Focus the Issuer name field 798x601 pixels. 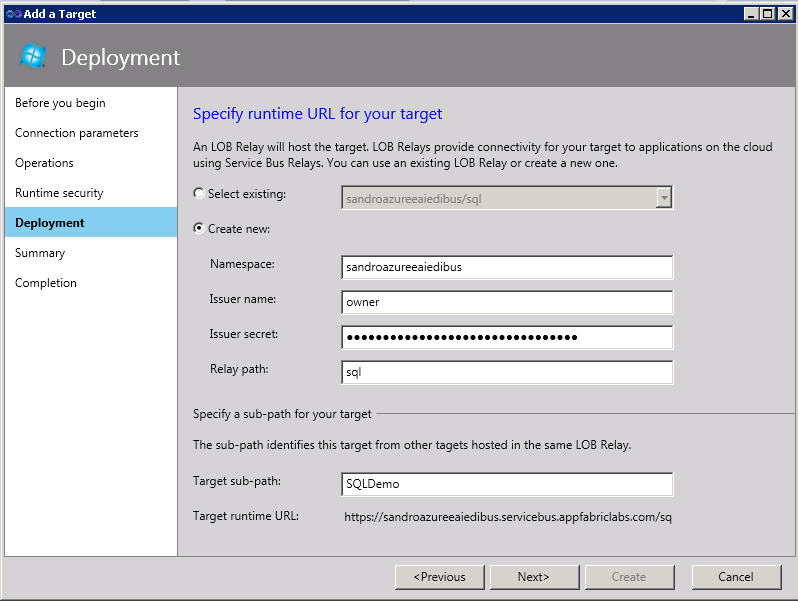[x=506, y=302]
